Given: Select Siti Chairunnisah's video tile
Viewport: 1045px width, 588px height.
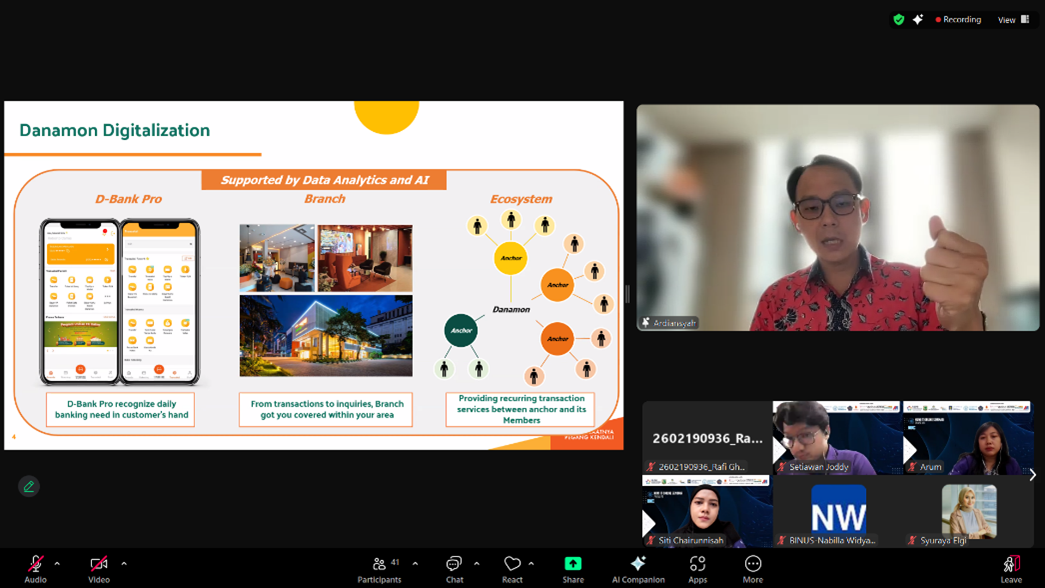Looking at the screenshot, I should [x=706, y=511].
